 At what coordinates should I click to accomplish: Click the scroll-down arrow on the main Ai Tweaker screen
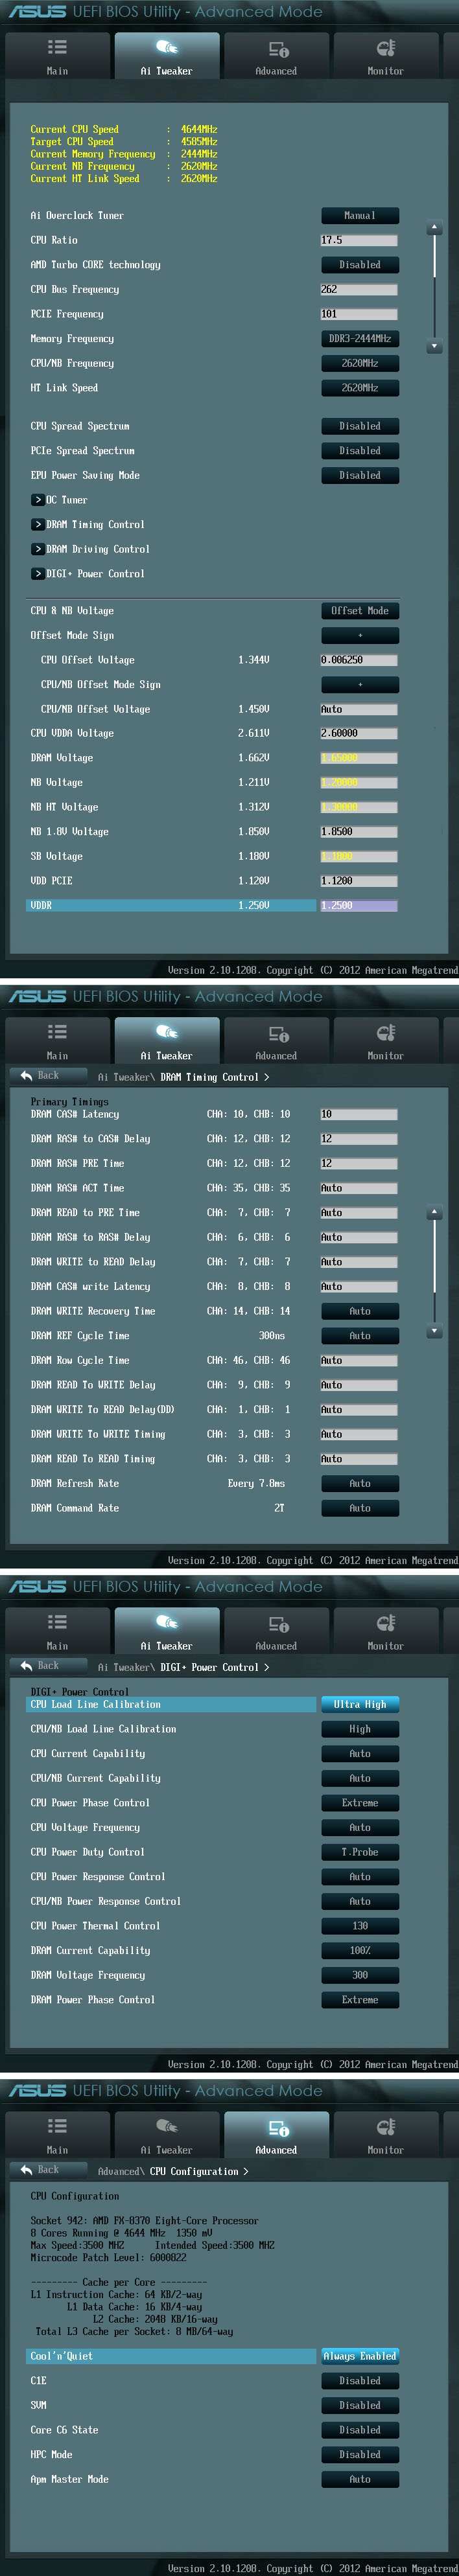coord(434,346)
